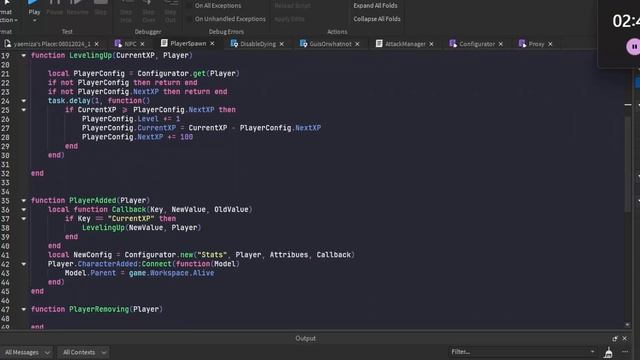
Task: Open the DisableDying script tab
Action: coord(258,44)
